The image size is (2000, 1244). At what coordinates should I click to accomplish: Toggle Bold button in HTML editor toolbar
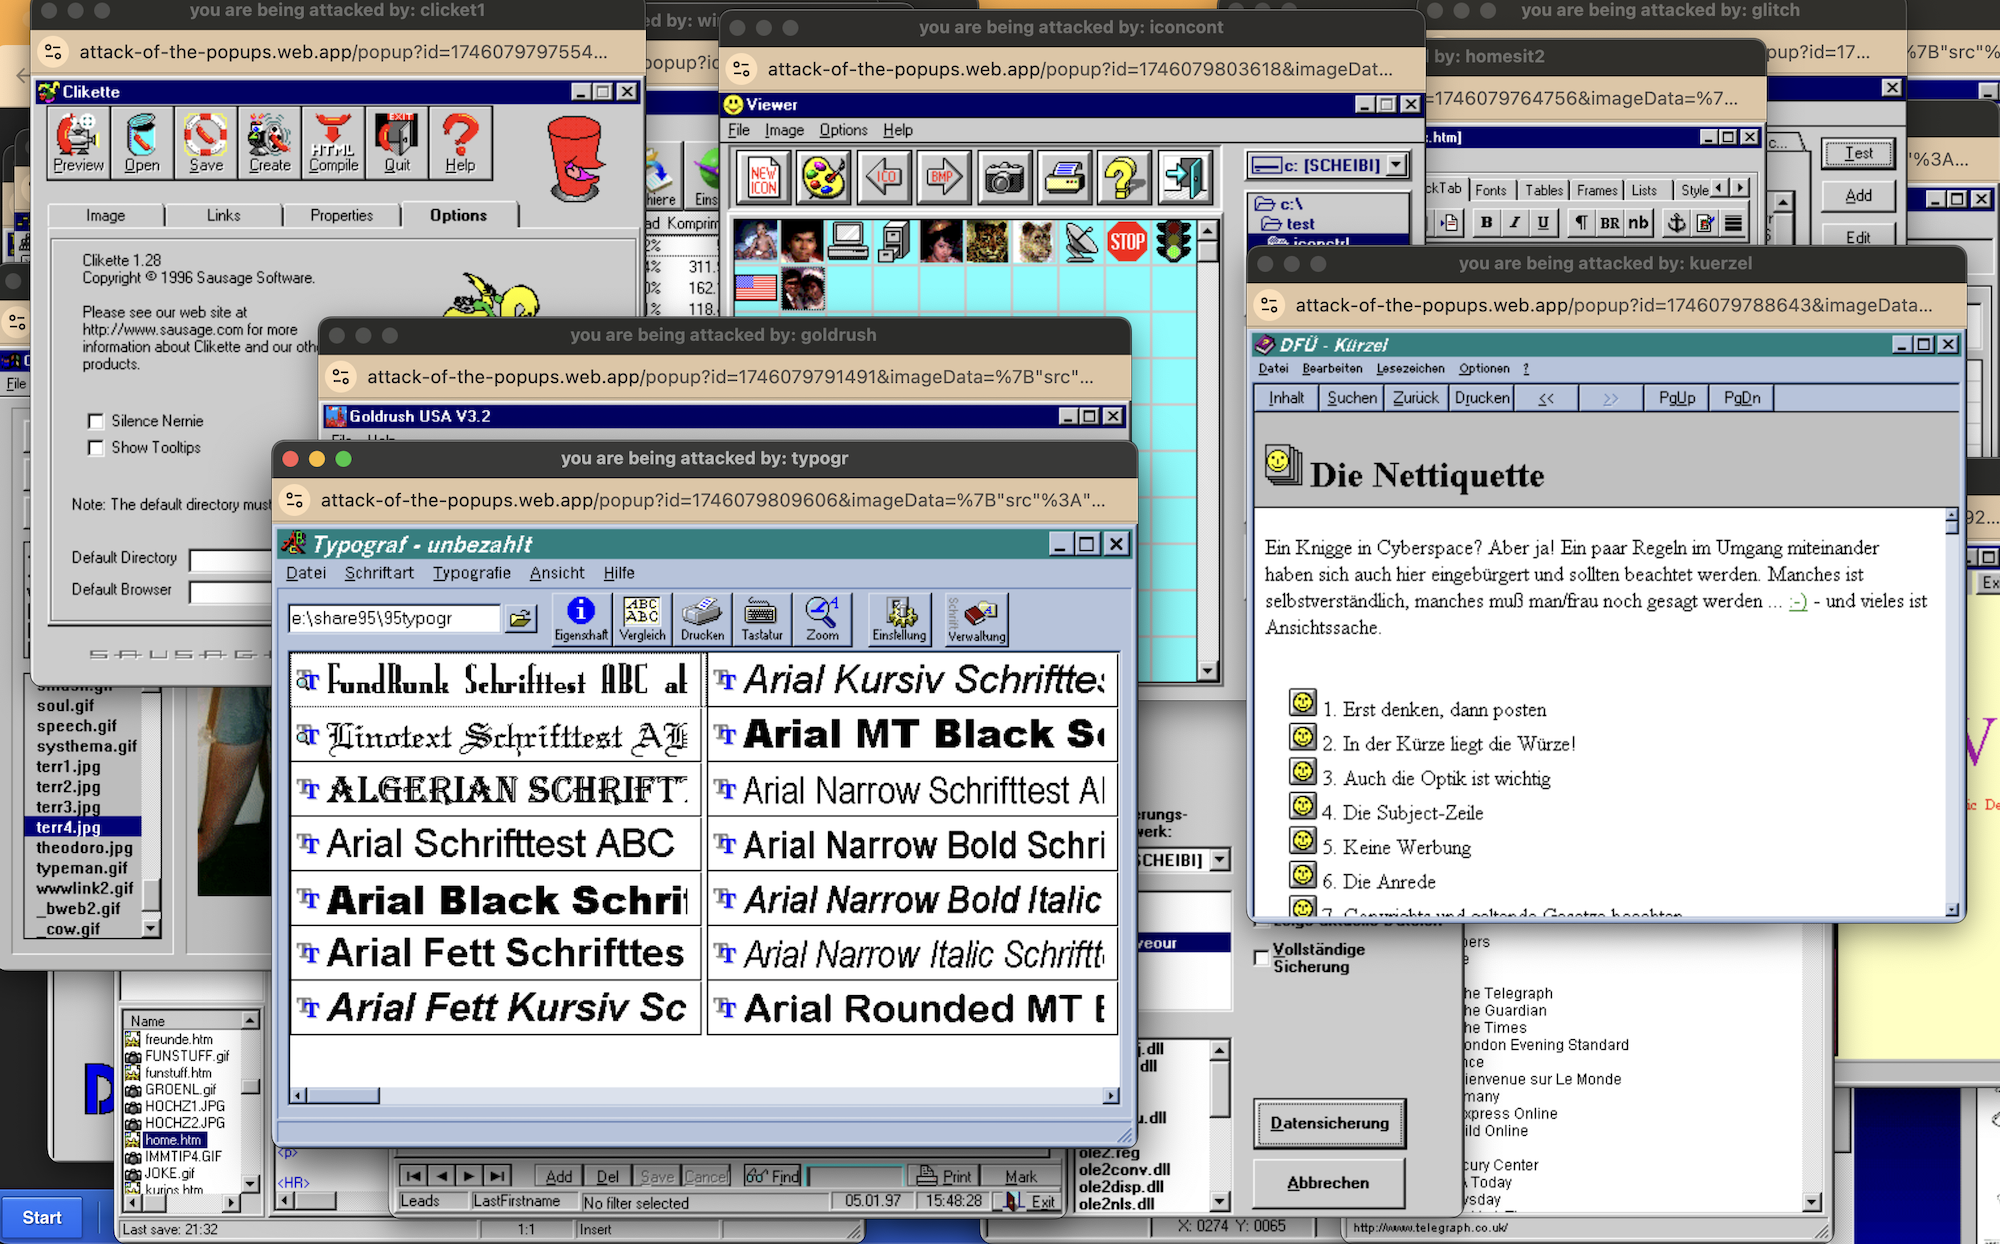1487,223
